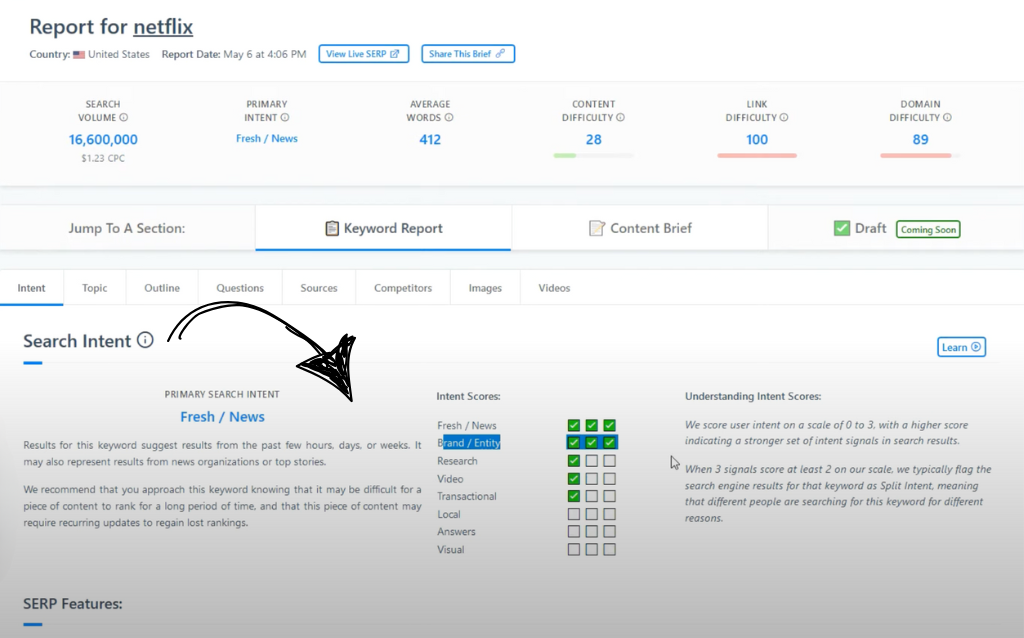Click the Learn video button
The image size is (1024, 638).
tap(961, 347)
